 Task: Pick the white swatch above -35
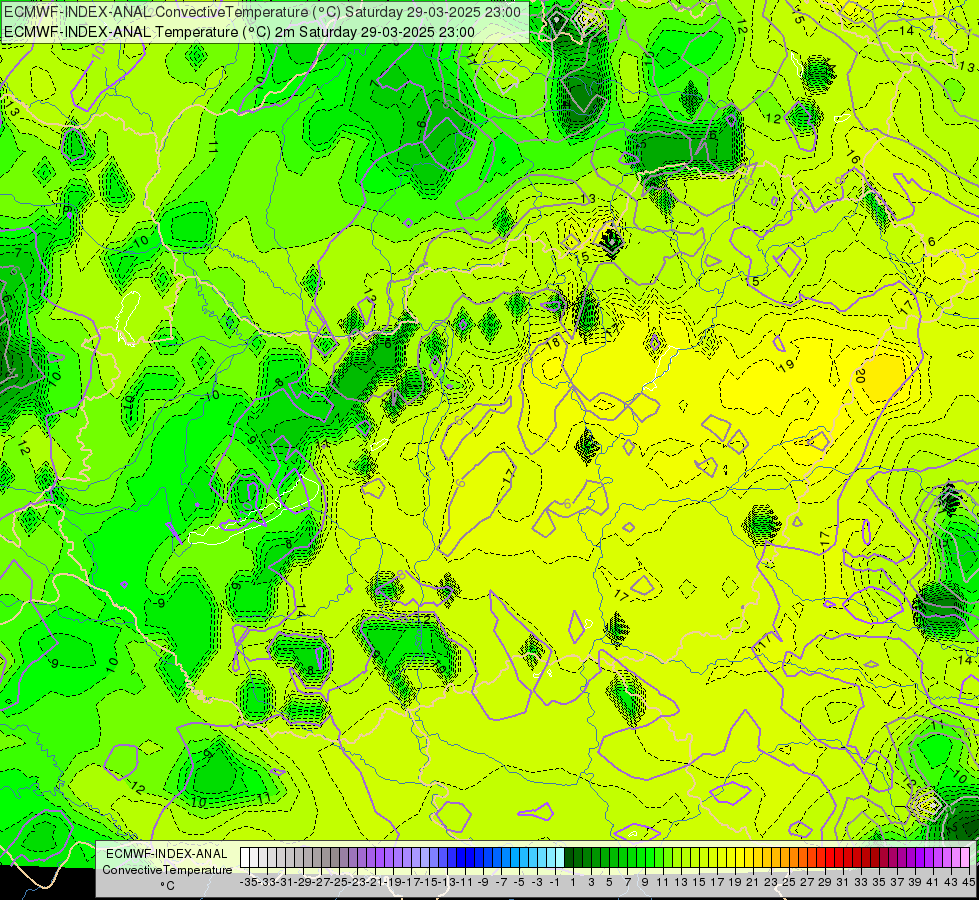[x=245, y=858]
